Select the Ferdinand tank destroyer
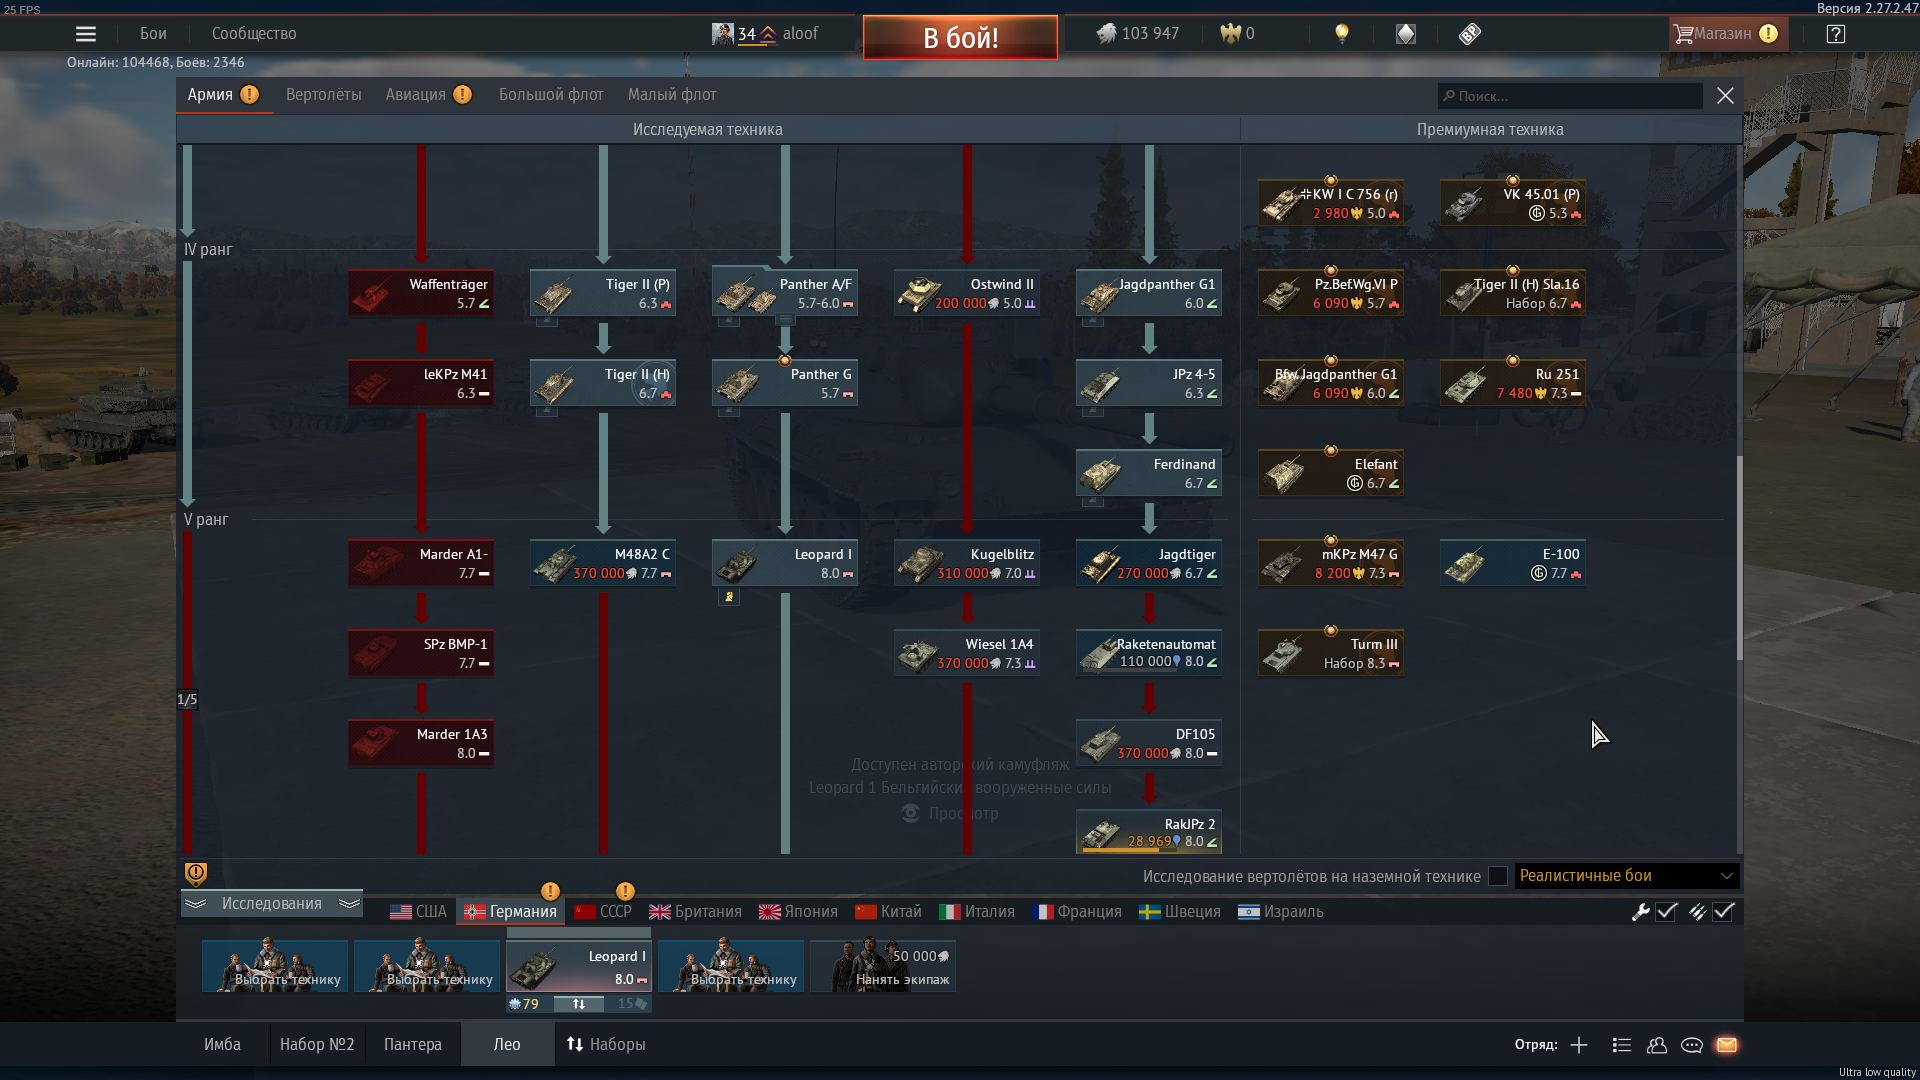This screenshot has height=1080, width=1920. click(x=1149, y=473)
